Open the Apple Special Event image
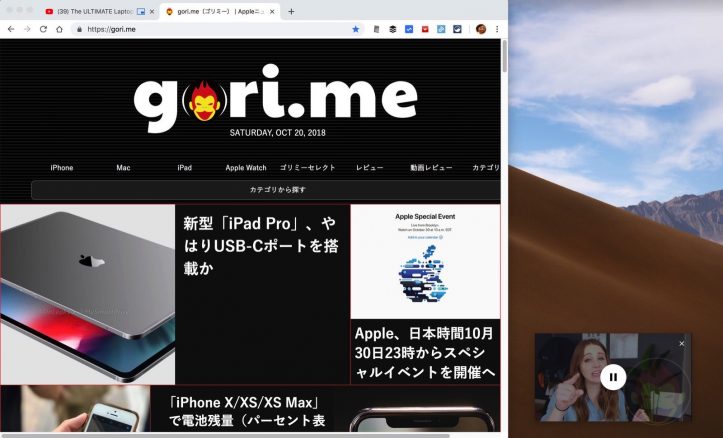 point(425,261)
